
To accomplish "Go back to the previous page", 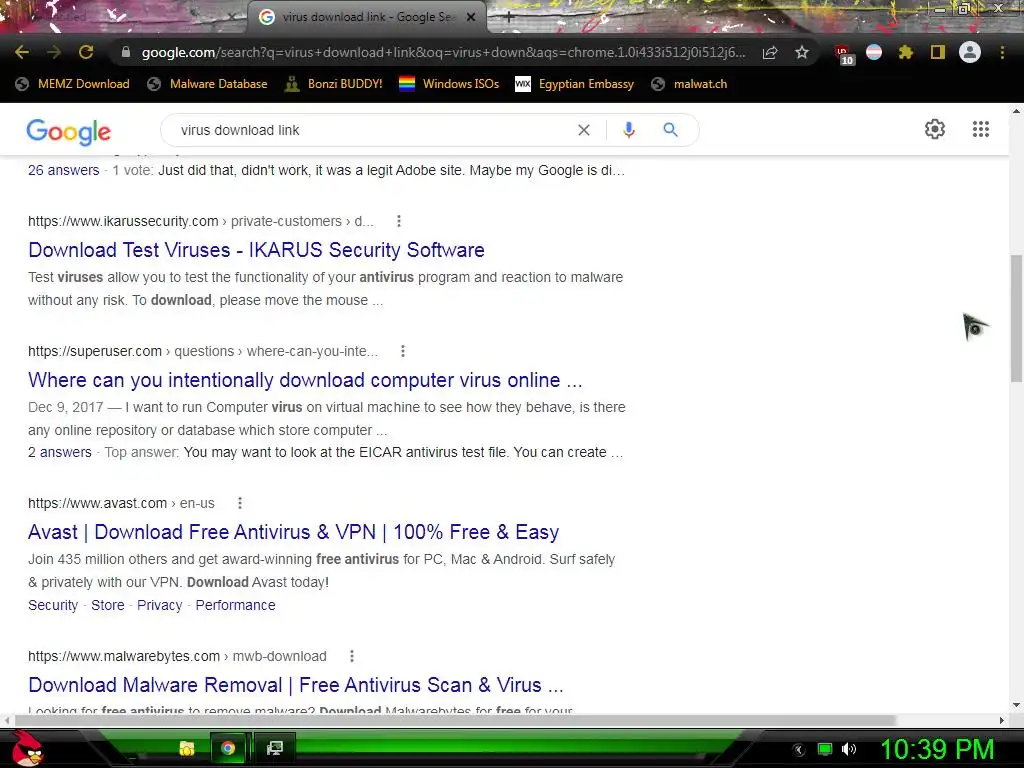I will click(22, 52).
